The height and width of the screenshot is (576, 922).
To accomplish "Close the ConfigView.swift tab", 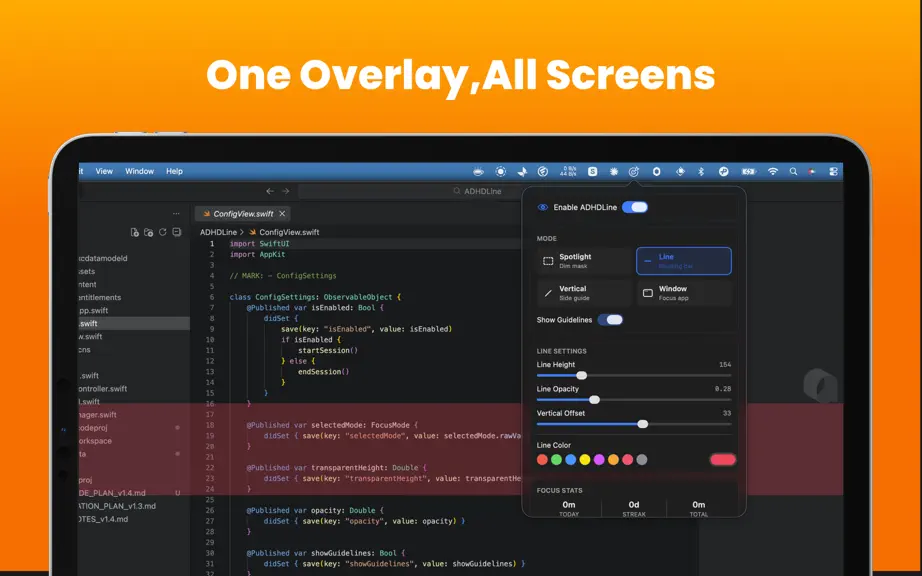I will point(282,214).
